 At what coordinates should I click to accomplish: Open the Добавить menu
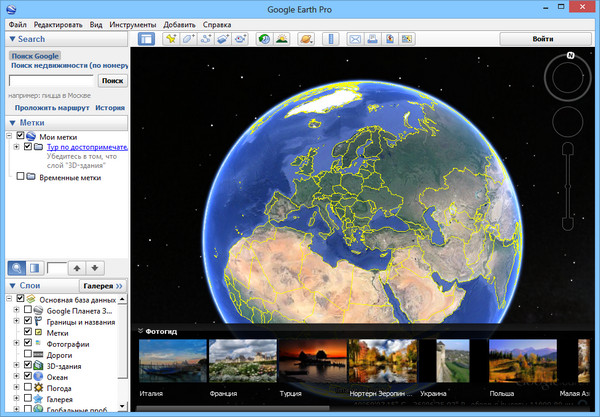(x=178, y=23)
